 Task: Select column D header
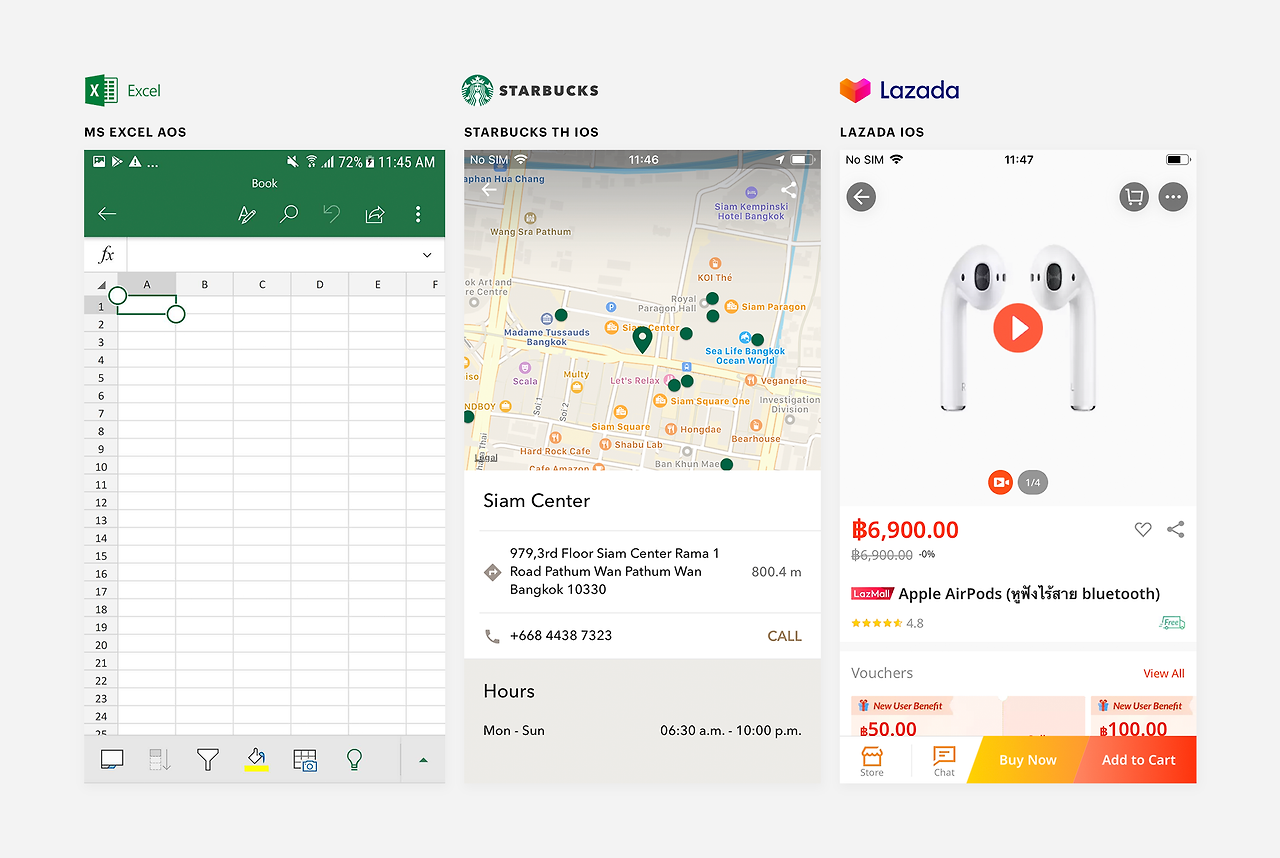pyautogui.click(x=320, y=285)
